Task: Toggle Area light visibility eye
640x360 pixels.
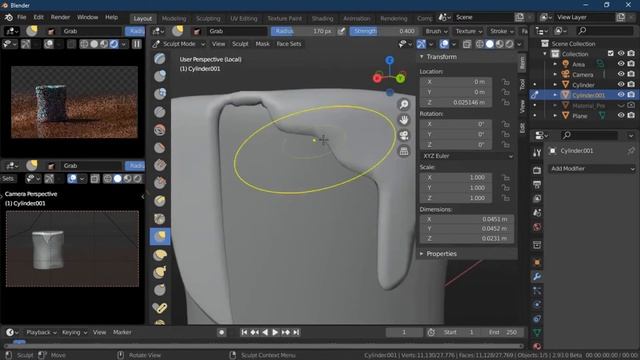Action: pos(621,64)
